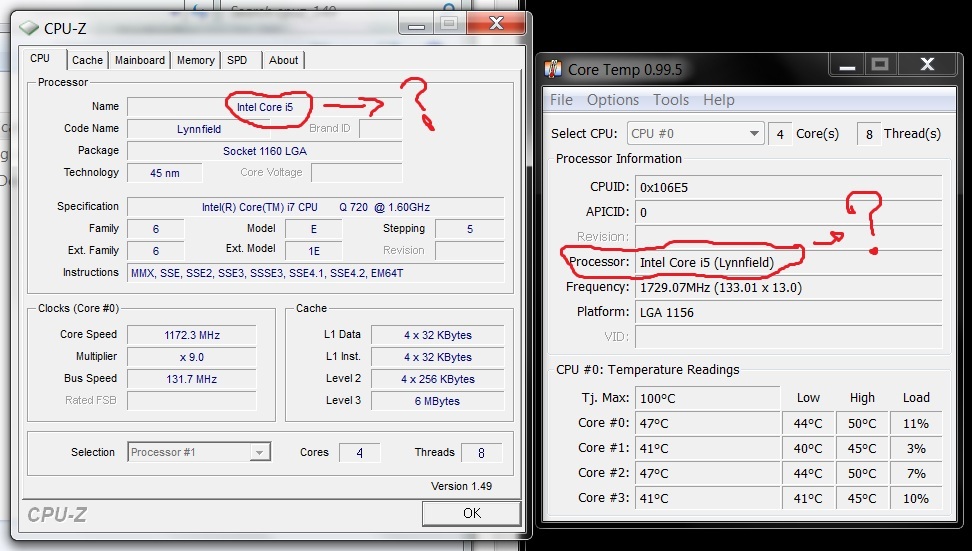Open the Options menu in Core Temp

[612, 100]
